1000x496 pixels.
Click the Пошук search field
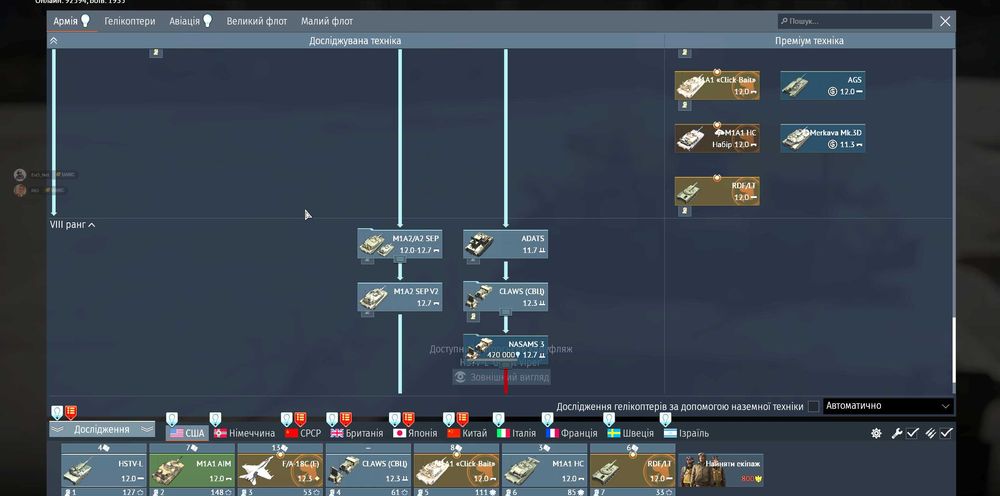855,22
